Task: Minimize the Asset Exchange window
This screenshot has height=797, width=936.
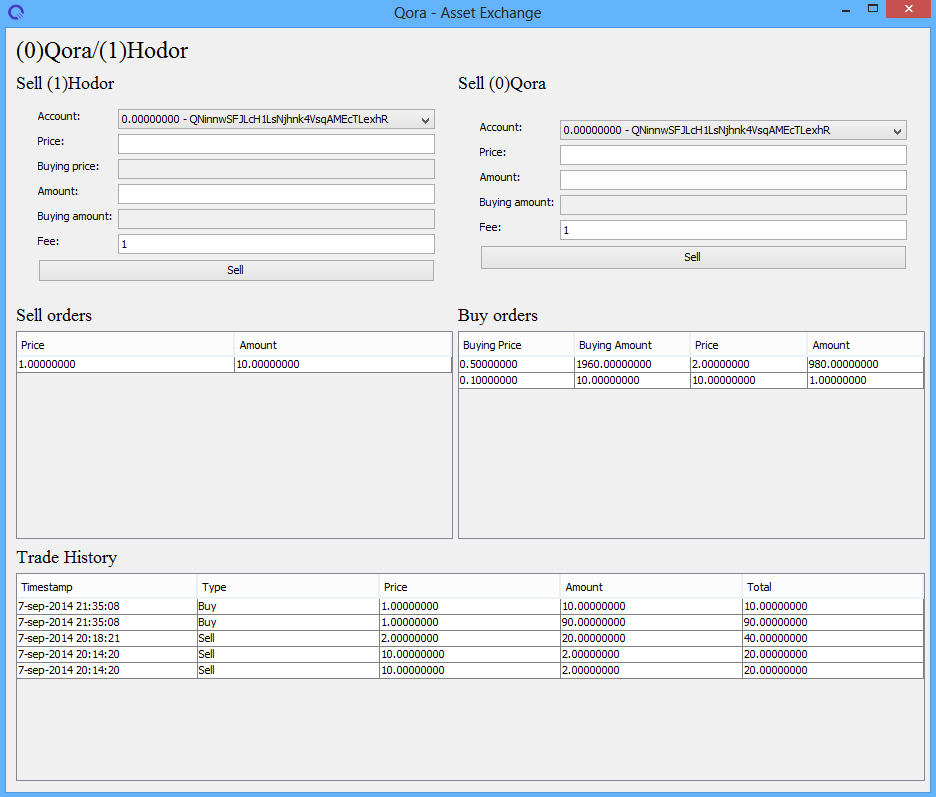Action: point(845,10)
